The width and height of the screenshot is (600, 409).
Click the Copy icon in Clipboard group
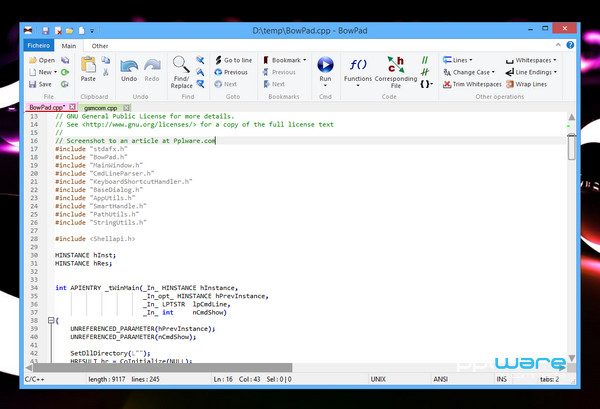click(106, 60)
